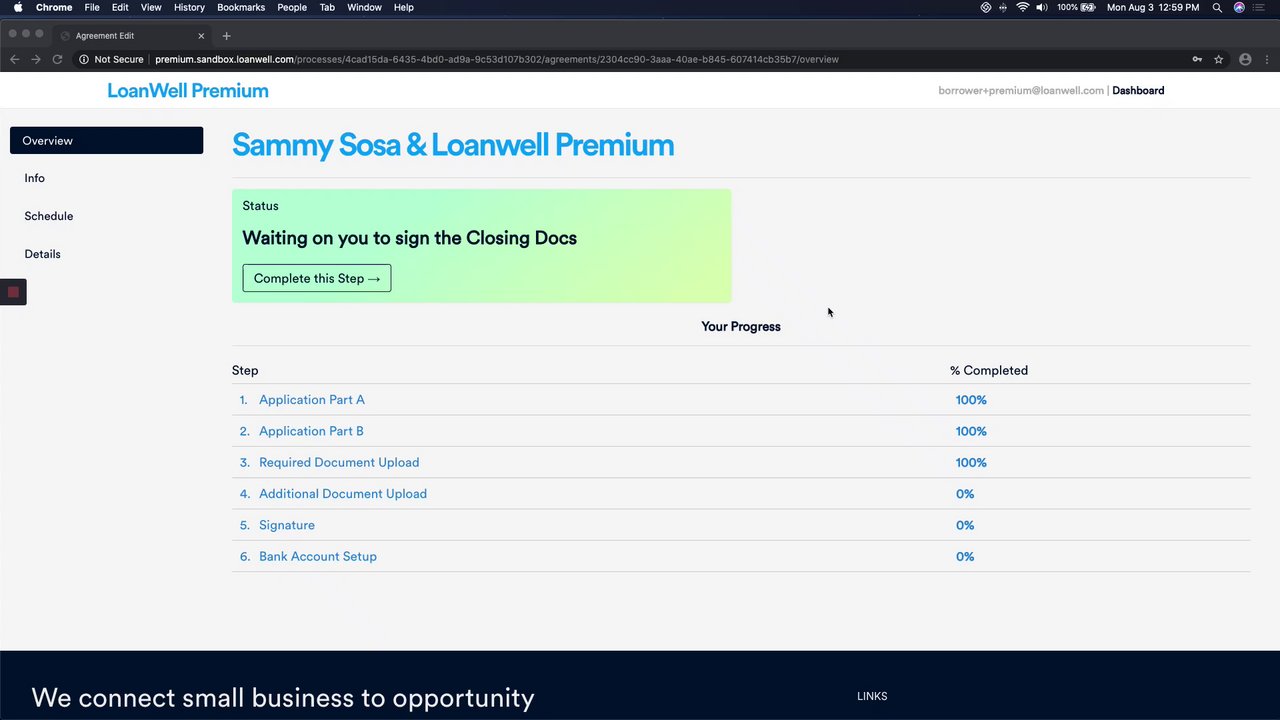This screenshot has width=1280, height=720.
Task: Open the File menu
Action: (x=92, y=7)
